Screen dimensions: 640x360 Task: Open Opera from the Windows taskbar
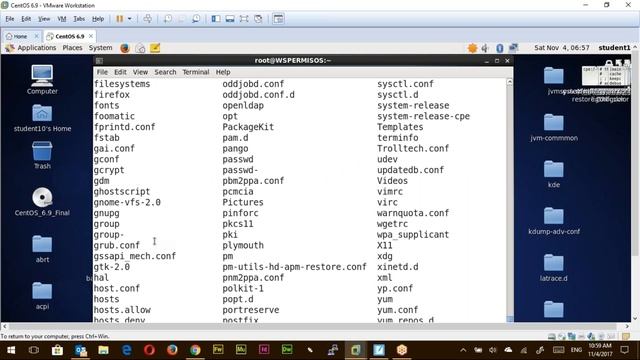coord(149,350)
